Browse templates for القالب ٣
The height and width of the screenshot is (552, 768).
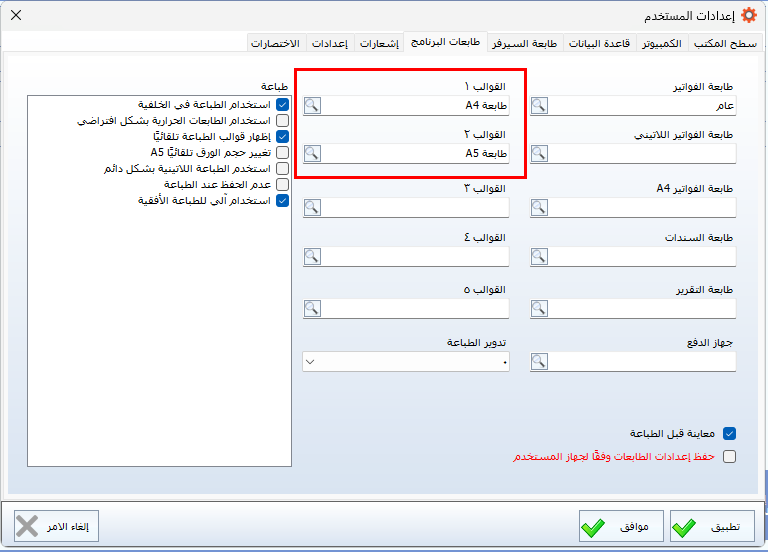pyautogui.click(x=312, y=207)
